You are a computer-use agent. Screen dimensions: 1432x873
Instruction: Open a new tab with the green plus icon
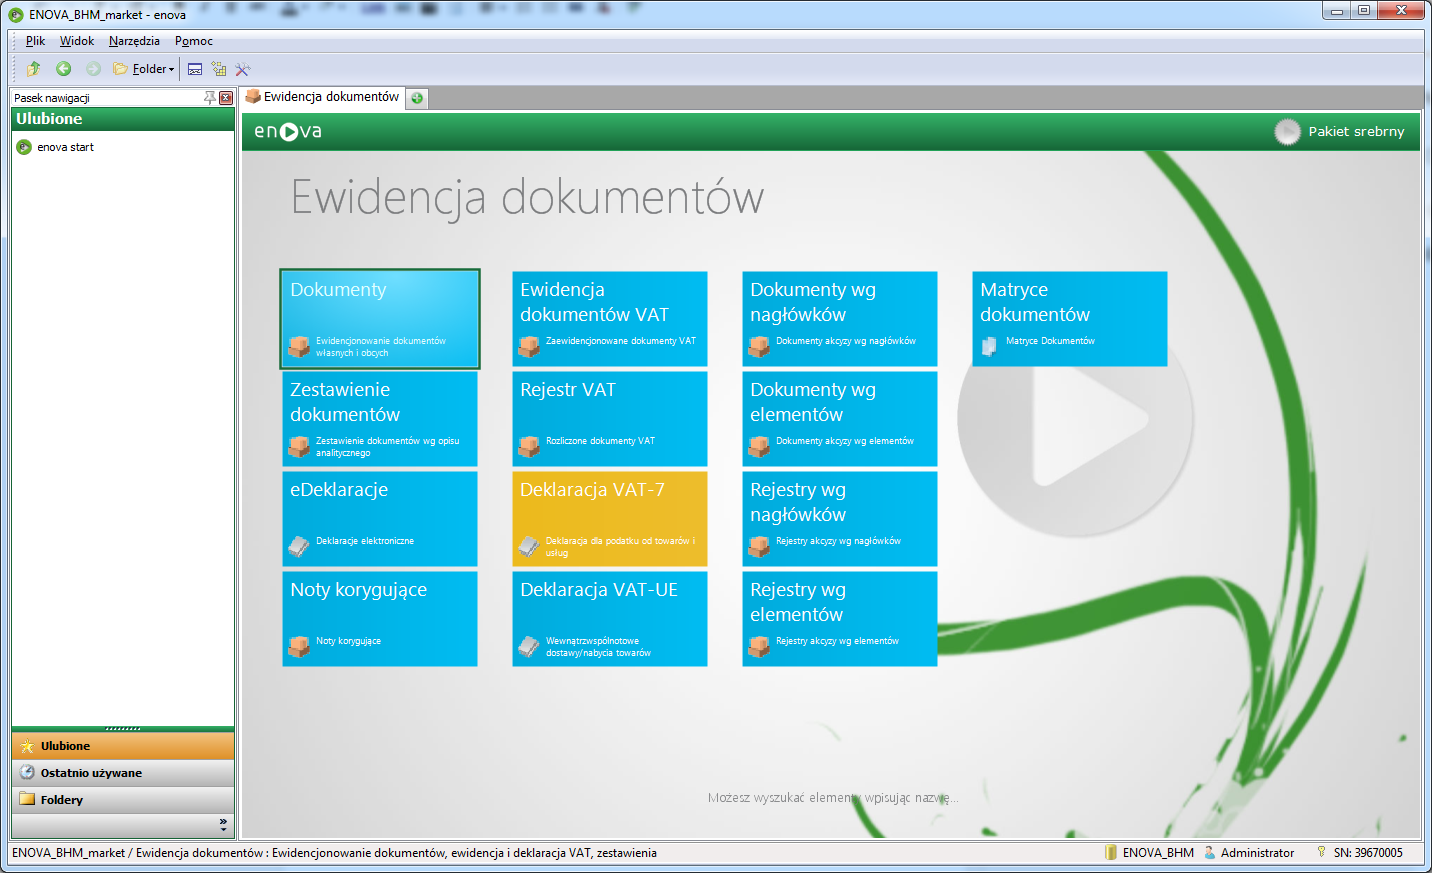pyautogui.click(x=416, y=98)
